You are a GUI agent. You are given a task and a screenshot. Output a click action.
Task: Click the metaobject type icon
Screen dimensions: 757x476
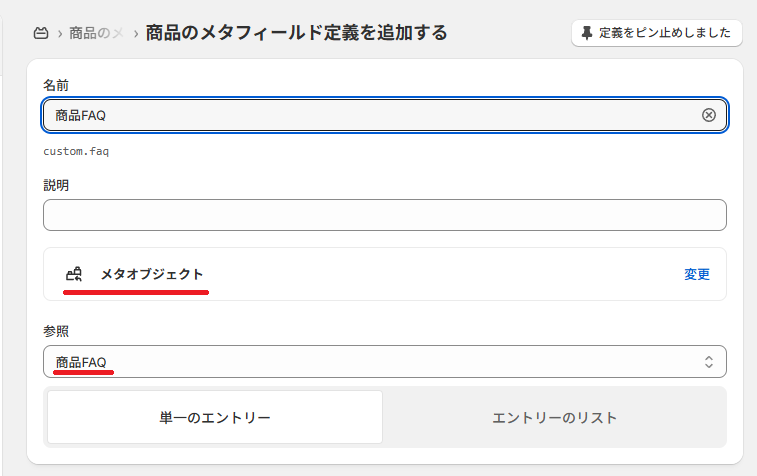(x=74, y=274)
